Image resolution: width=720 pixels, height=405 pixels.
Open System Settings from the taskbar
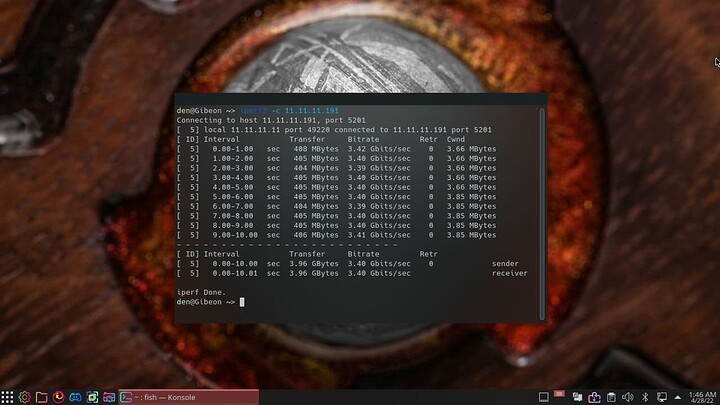click(x=25, y=397)
